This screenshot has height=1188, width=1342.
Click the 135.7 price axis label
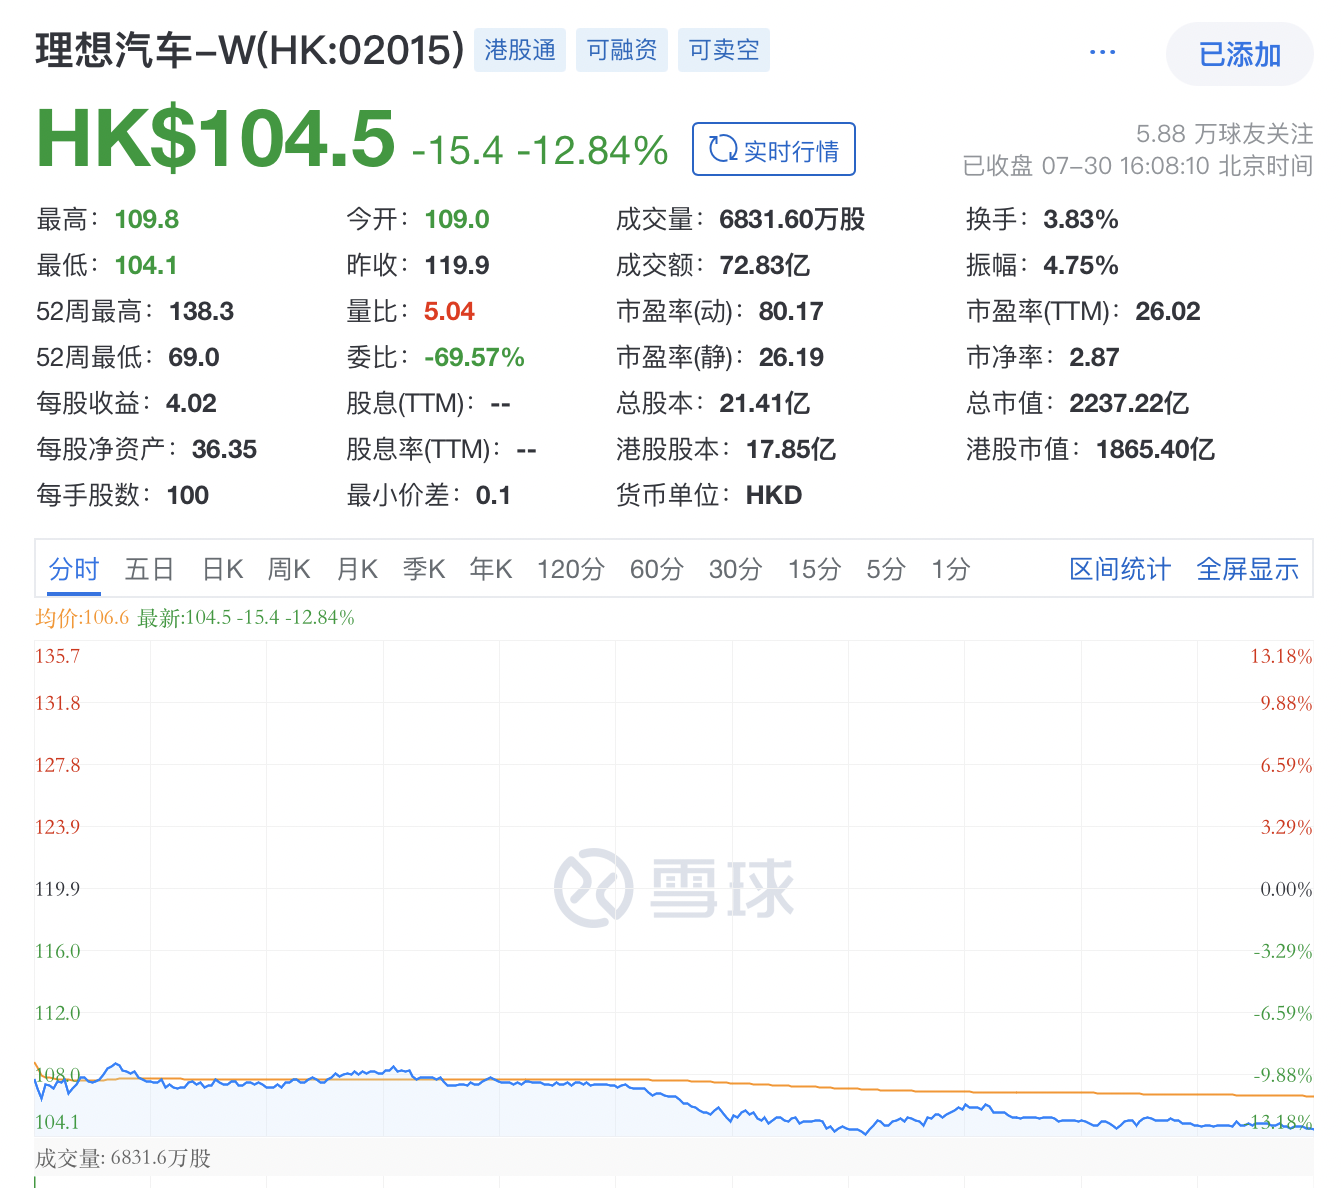pyautogui.click(x=57, y=656)
